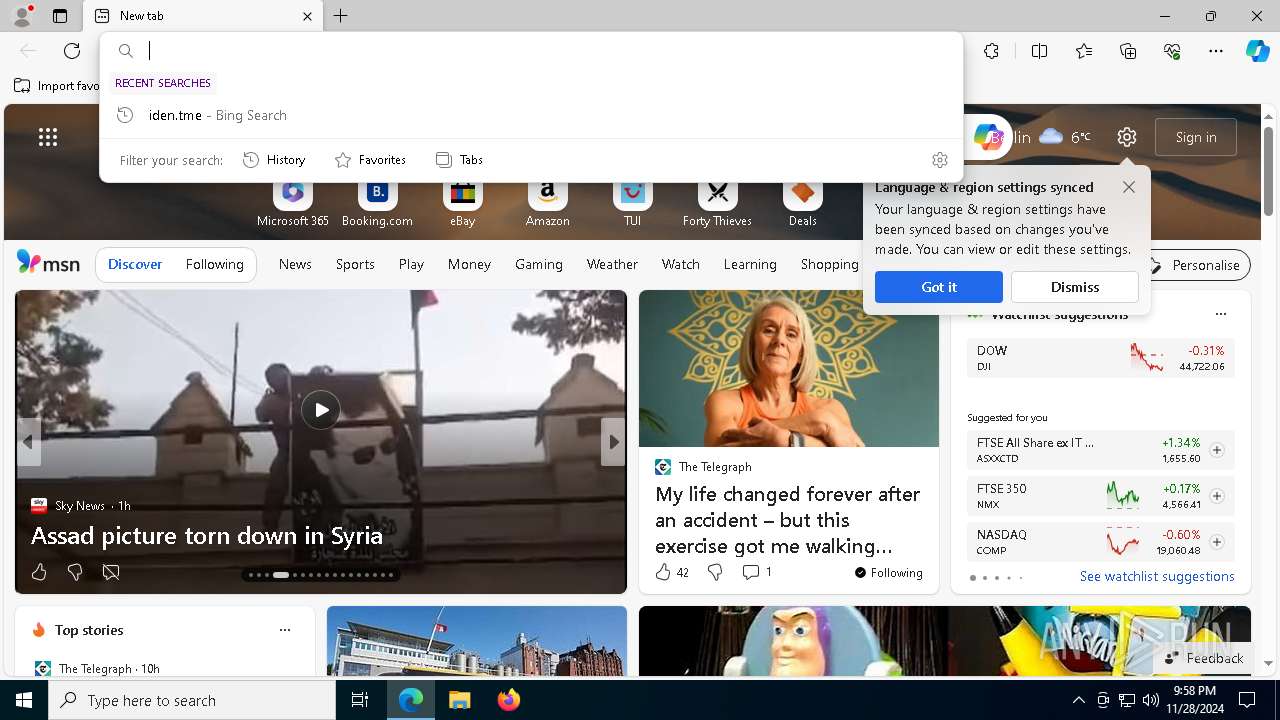Like the Assad picture story
Viewport: 1280px width, 720px height.
point(39,572)
